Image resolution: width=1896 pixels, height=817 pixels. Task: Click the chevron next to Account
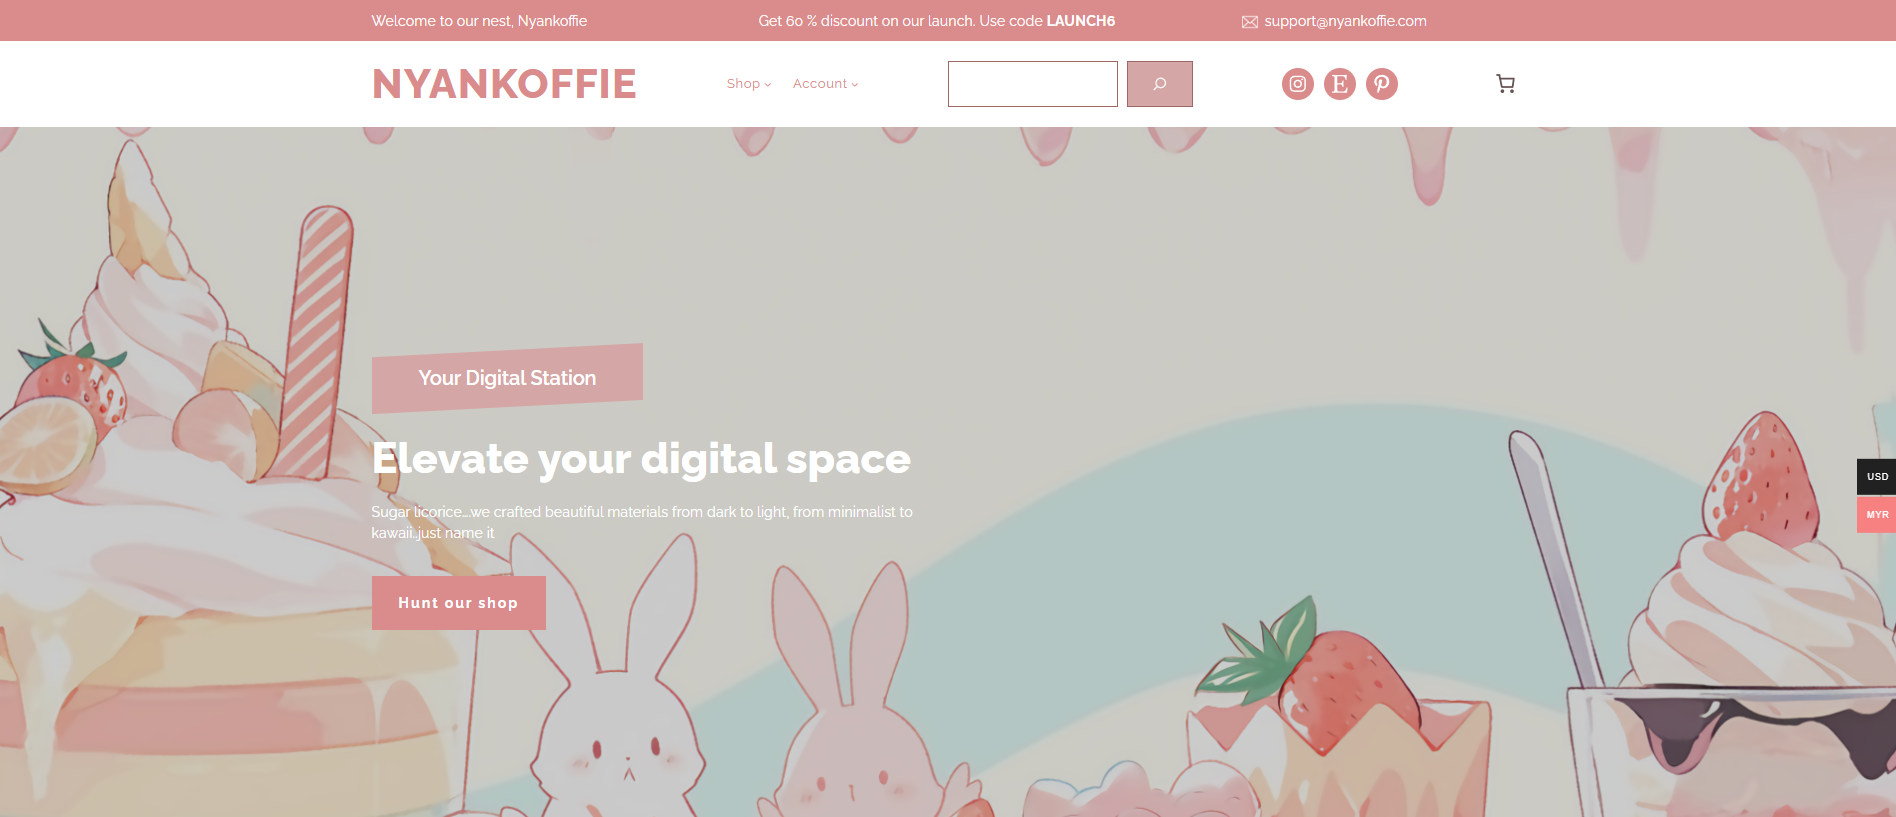click(x=855, y=85)
